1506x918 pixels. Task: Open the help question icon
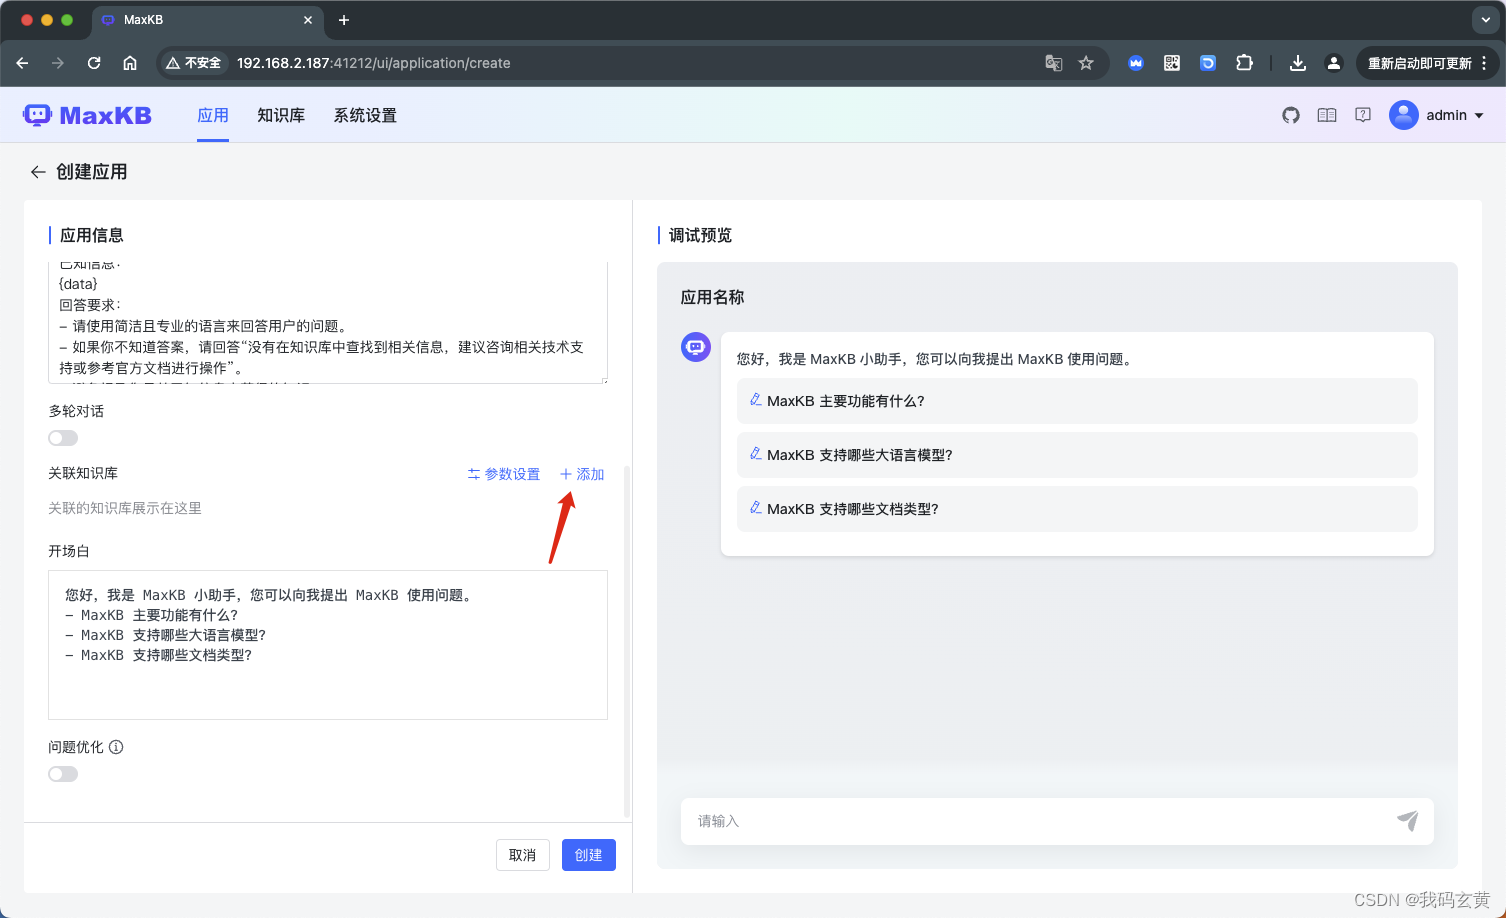pos(1363,115)
